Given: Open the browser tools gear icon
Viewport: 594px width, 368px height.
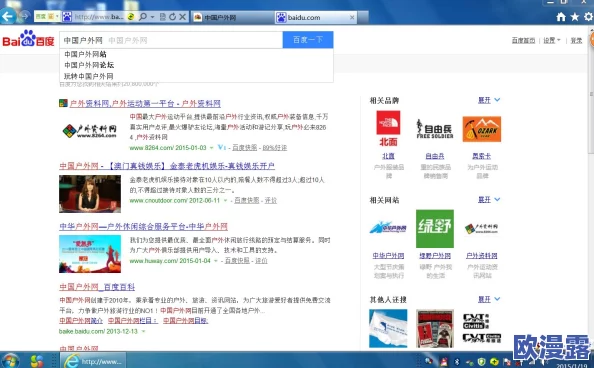Looking at the screenshot, I should [588, 17].
